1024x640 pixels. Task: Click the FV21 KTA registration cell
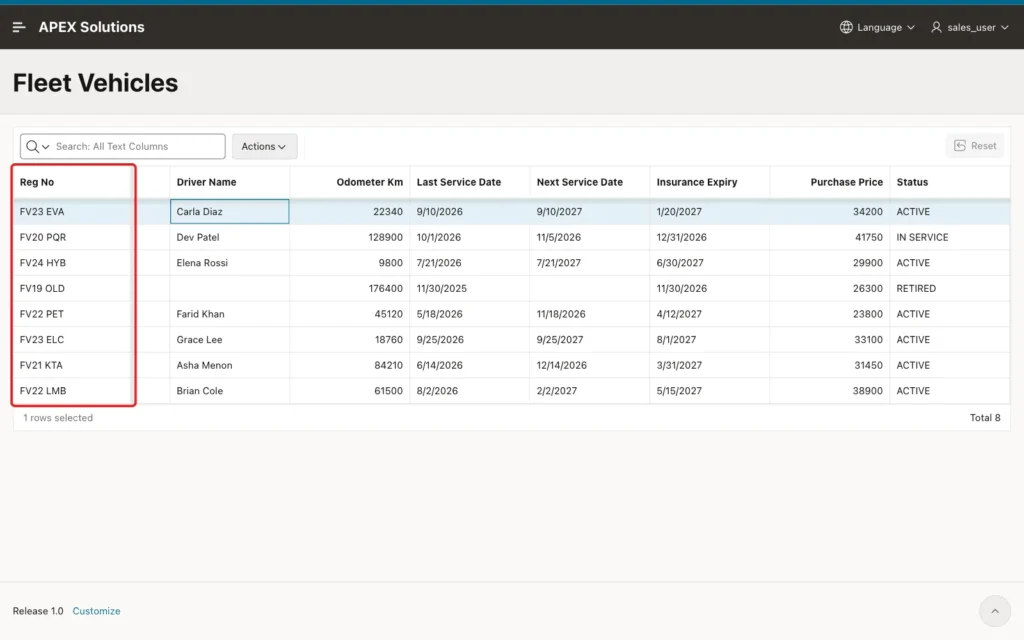pos(72,365)
